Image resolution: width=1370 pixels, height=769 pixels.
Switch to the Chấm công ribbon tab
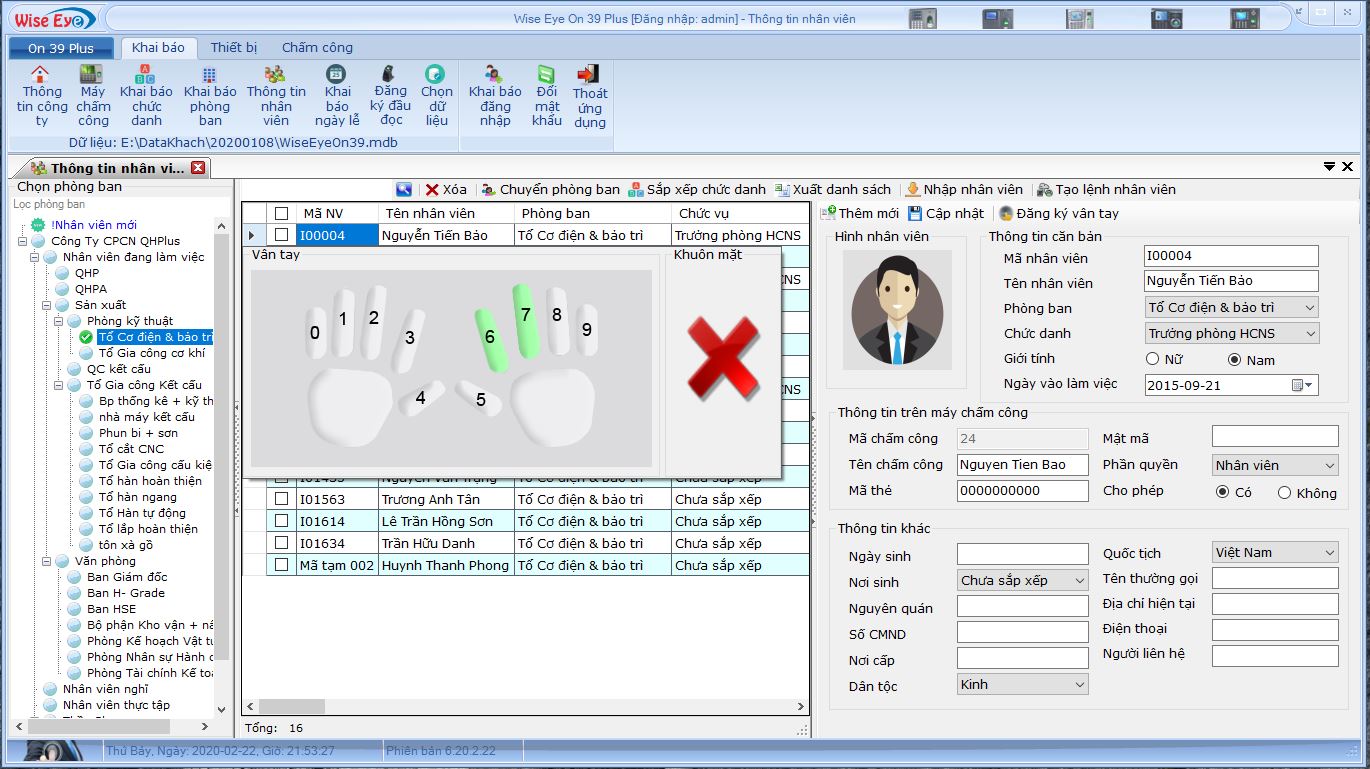tap(317, 48)
